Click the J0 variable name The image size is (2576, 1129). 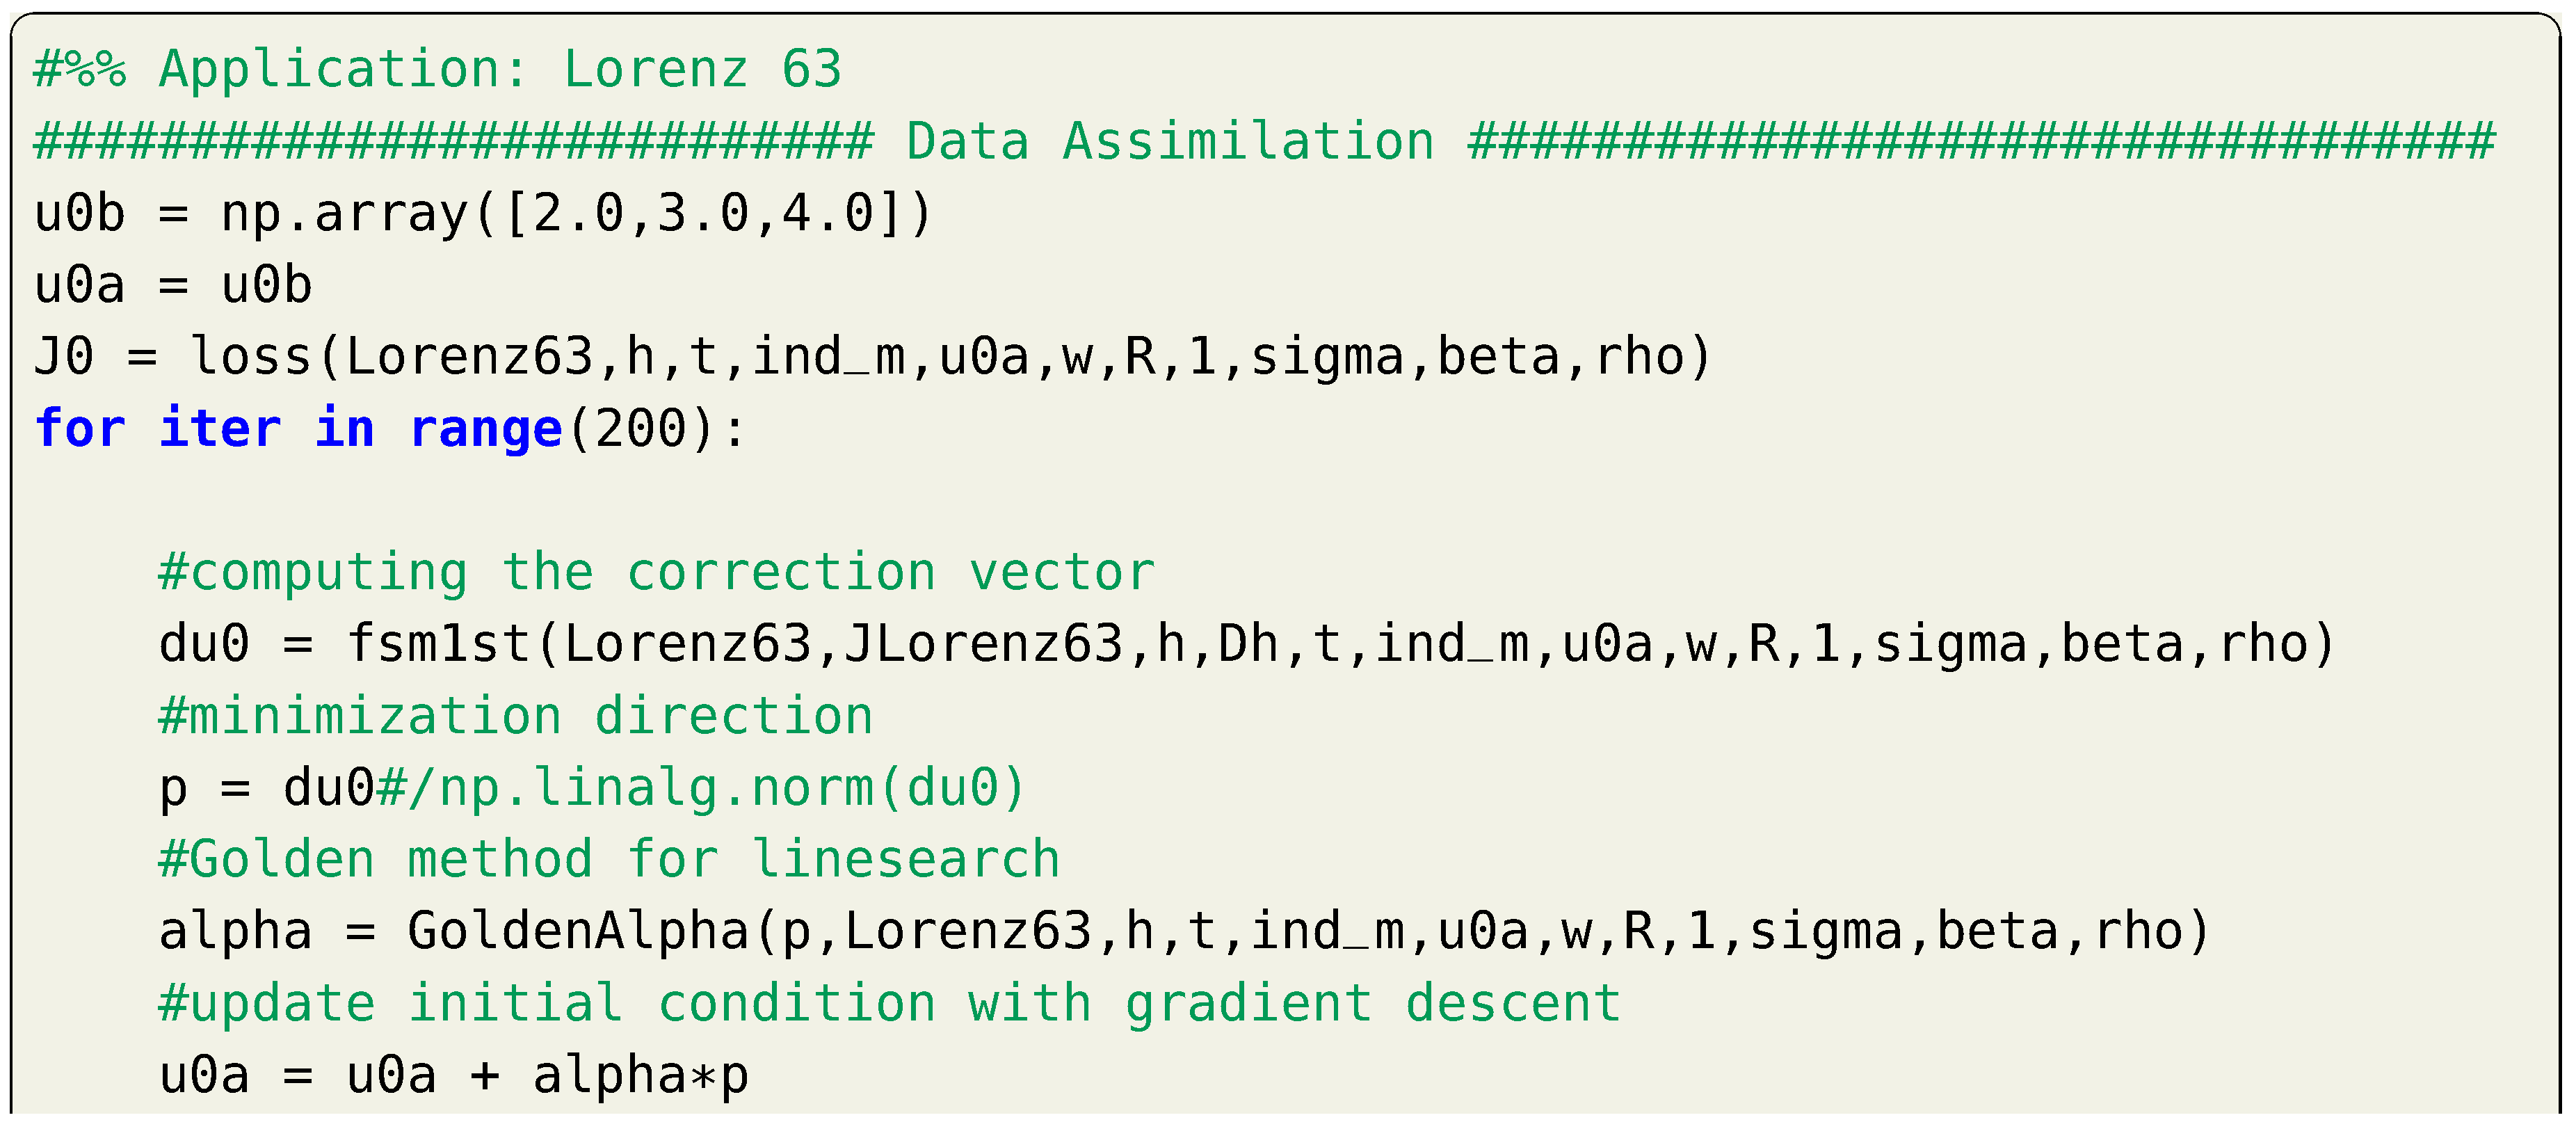click(64, 358)
